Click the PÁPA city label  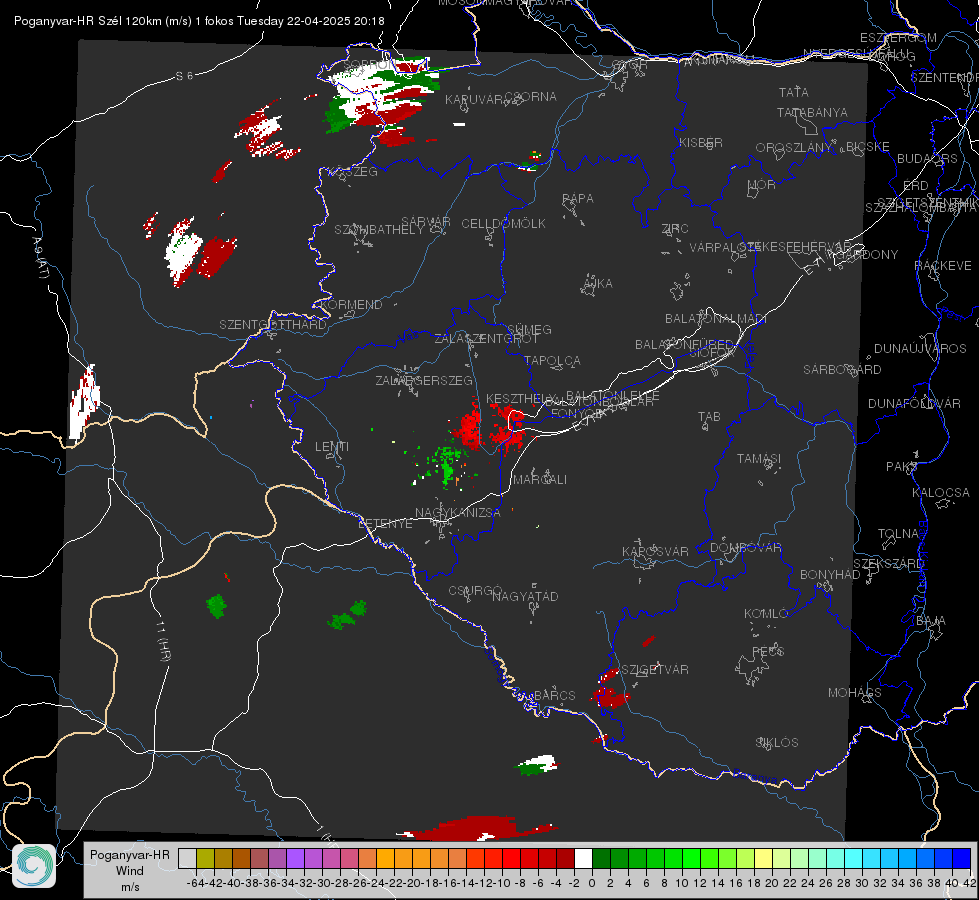[x=578, y=199]
